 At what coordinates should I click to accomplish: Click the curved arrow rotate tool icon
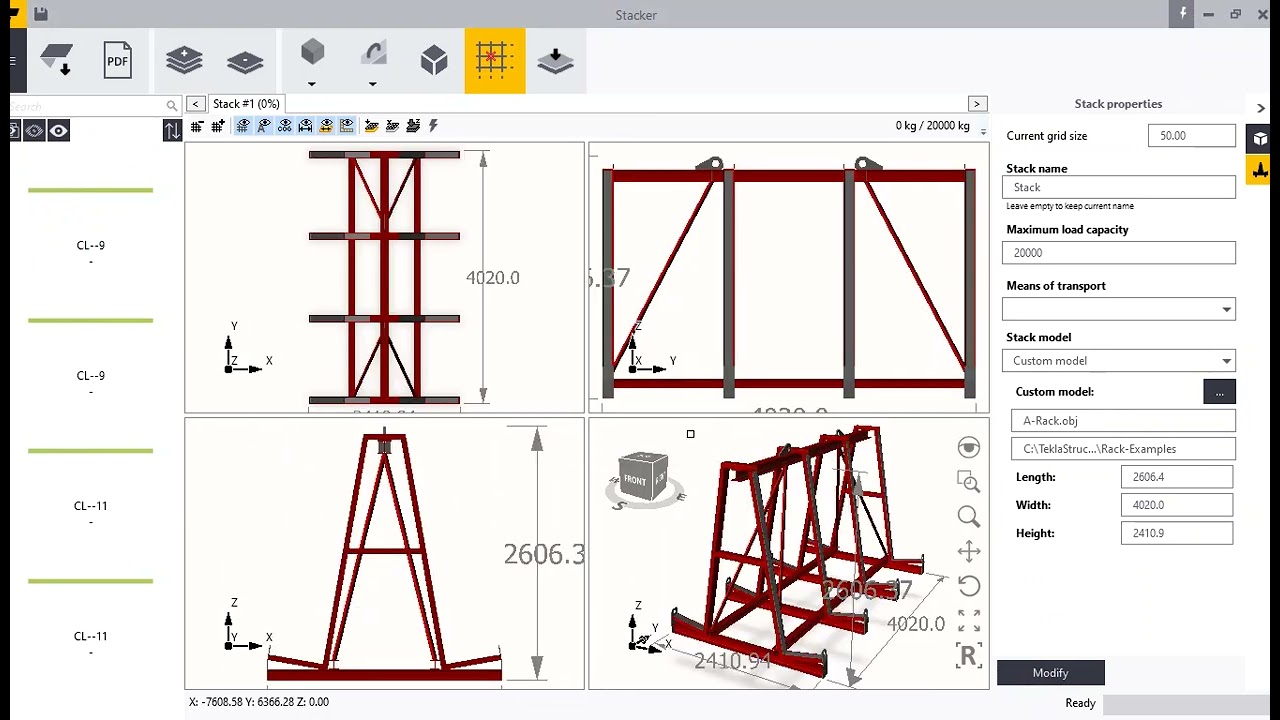coord(373,53)
